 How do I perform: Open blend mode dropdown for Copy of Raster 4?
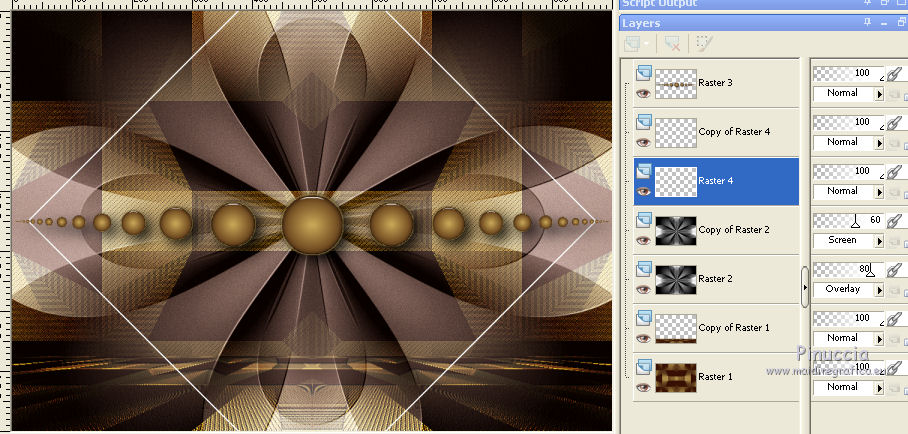coord(879,143)
